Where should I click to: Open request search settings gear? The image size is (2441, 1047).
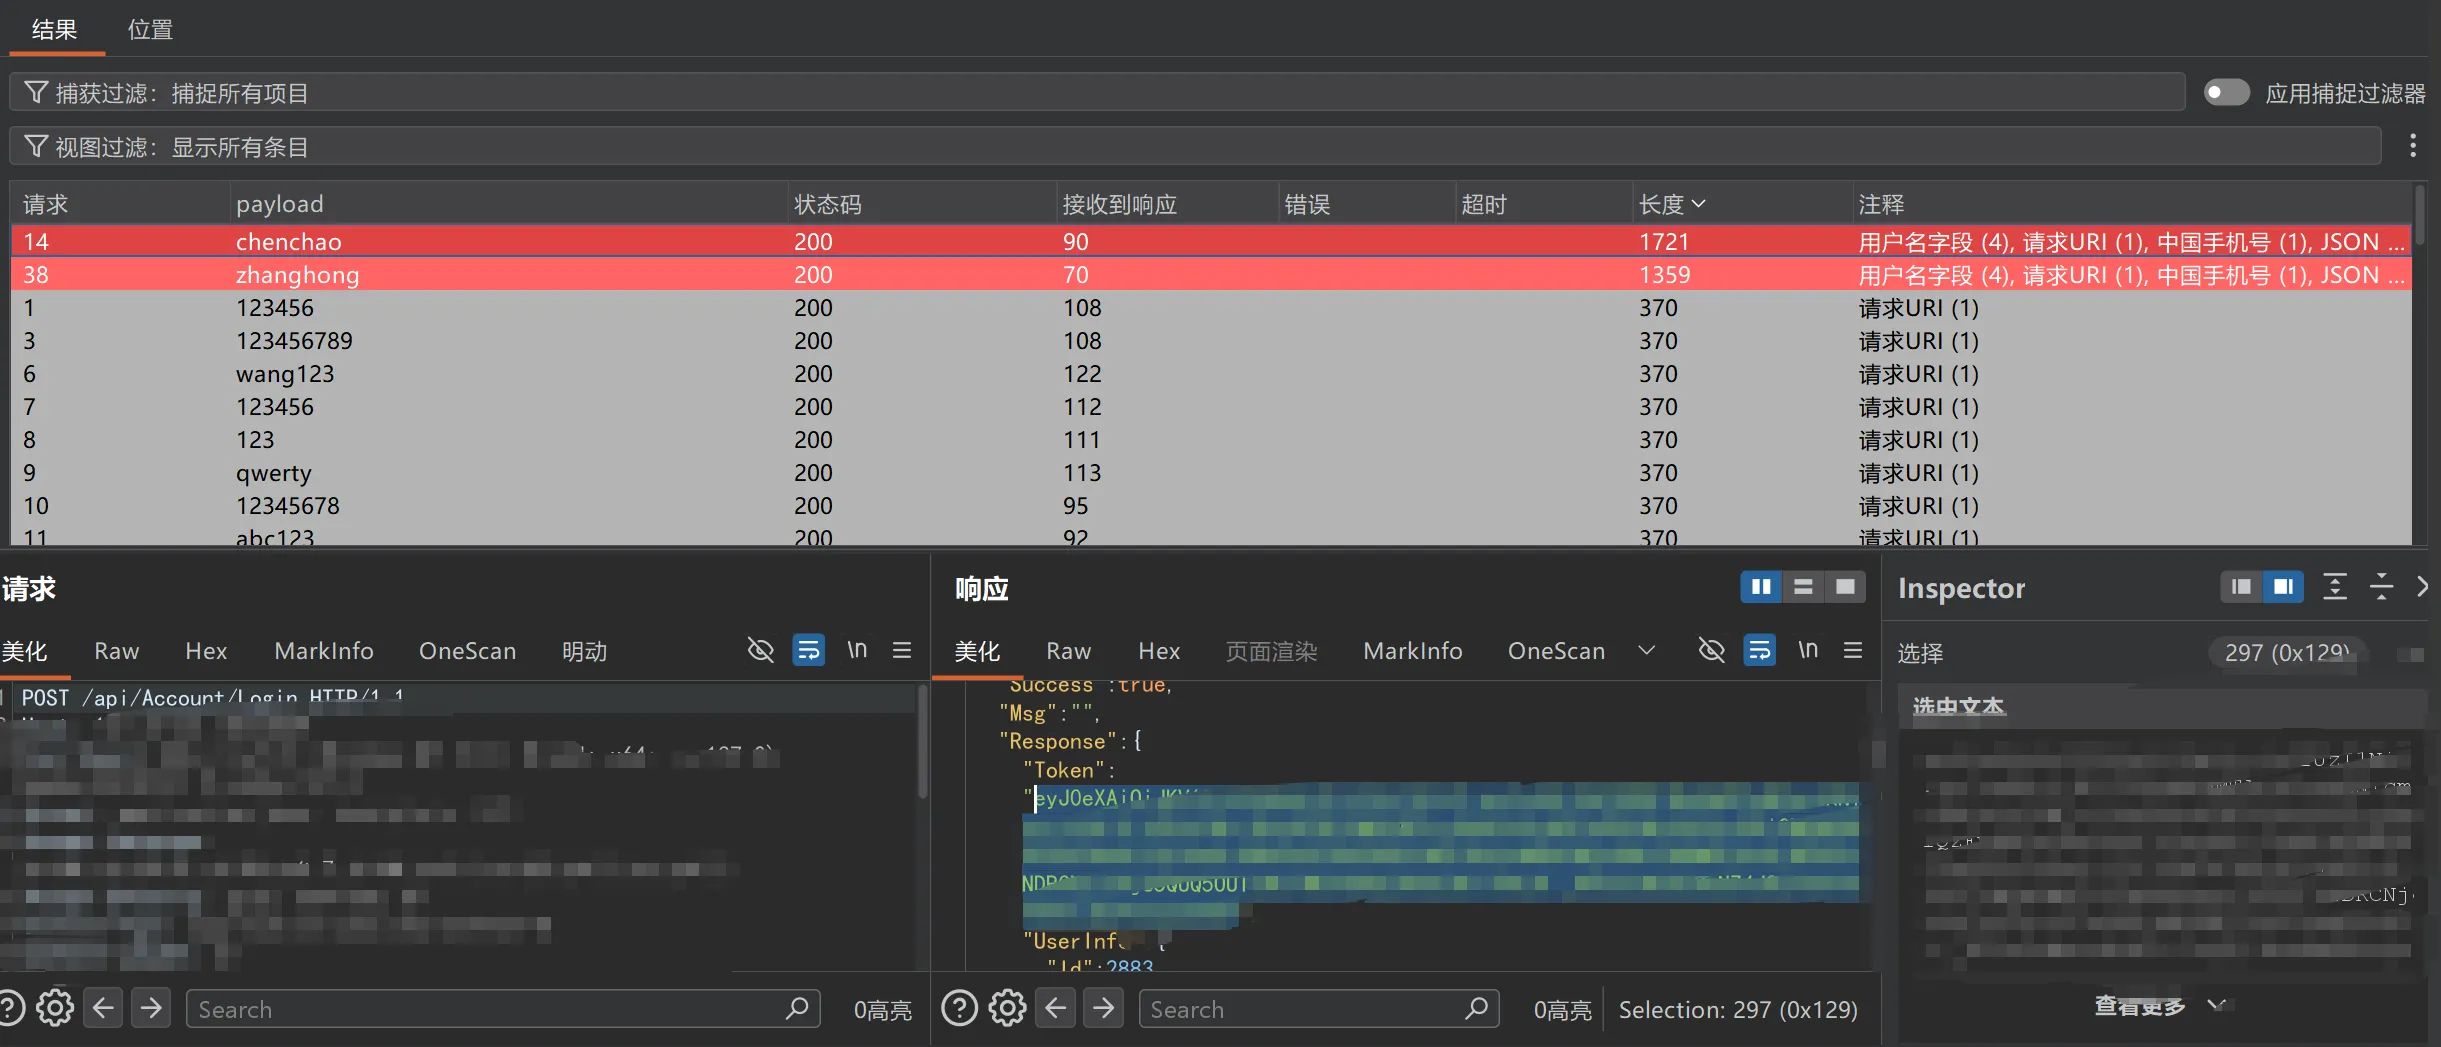click(55, 1008)
